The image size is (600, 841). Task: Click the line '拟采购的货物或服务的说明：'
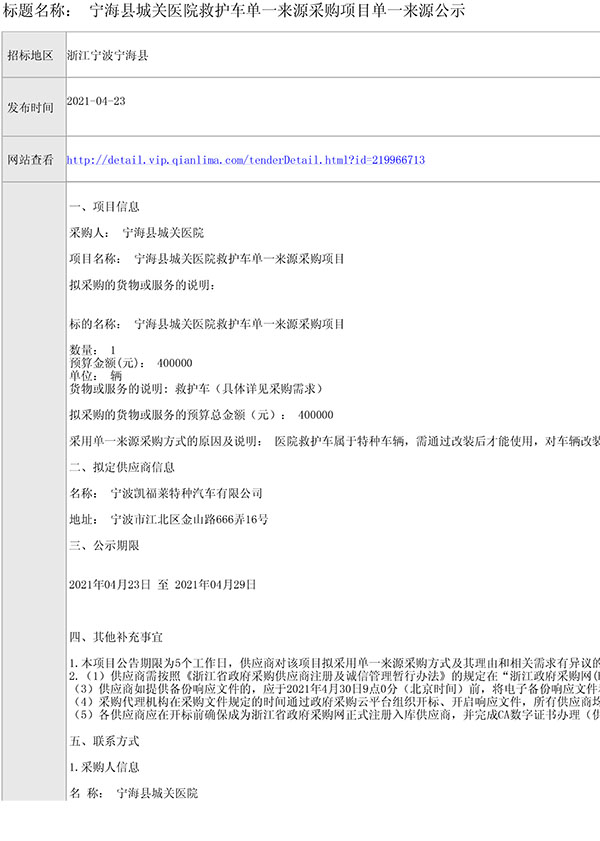pyautogui.click(x=142, y=285)
